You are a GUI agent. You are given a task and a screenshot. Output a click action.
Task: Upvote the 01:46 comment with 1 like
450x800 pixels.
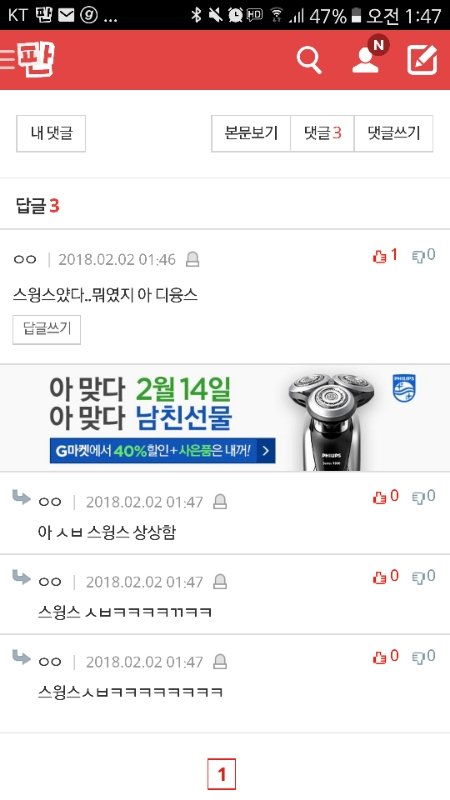pos(385,255)
